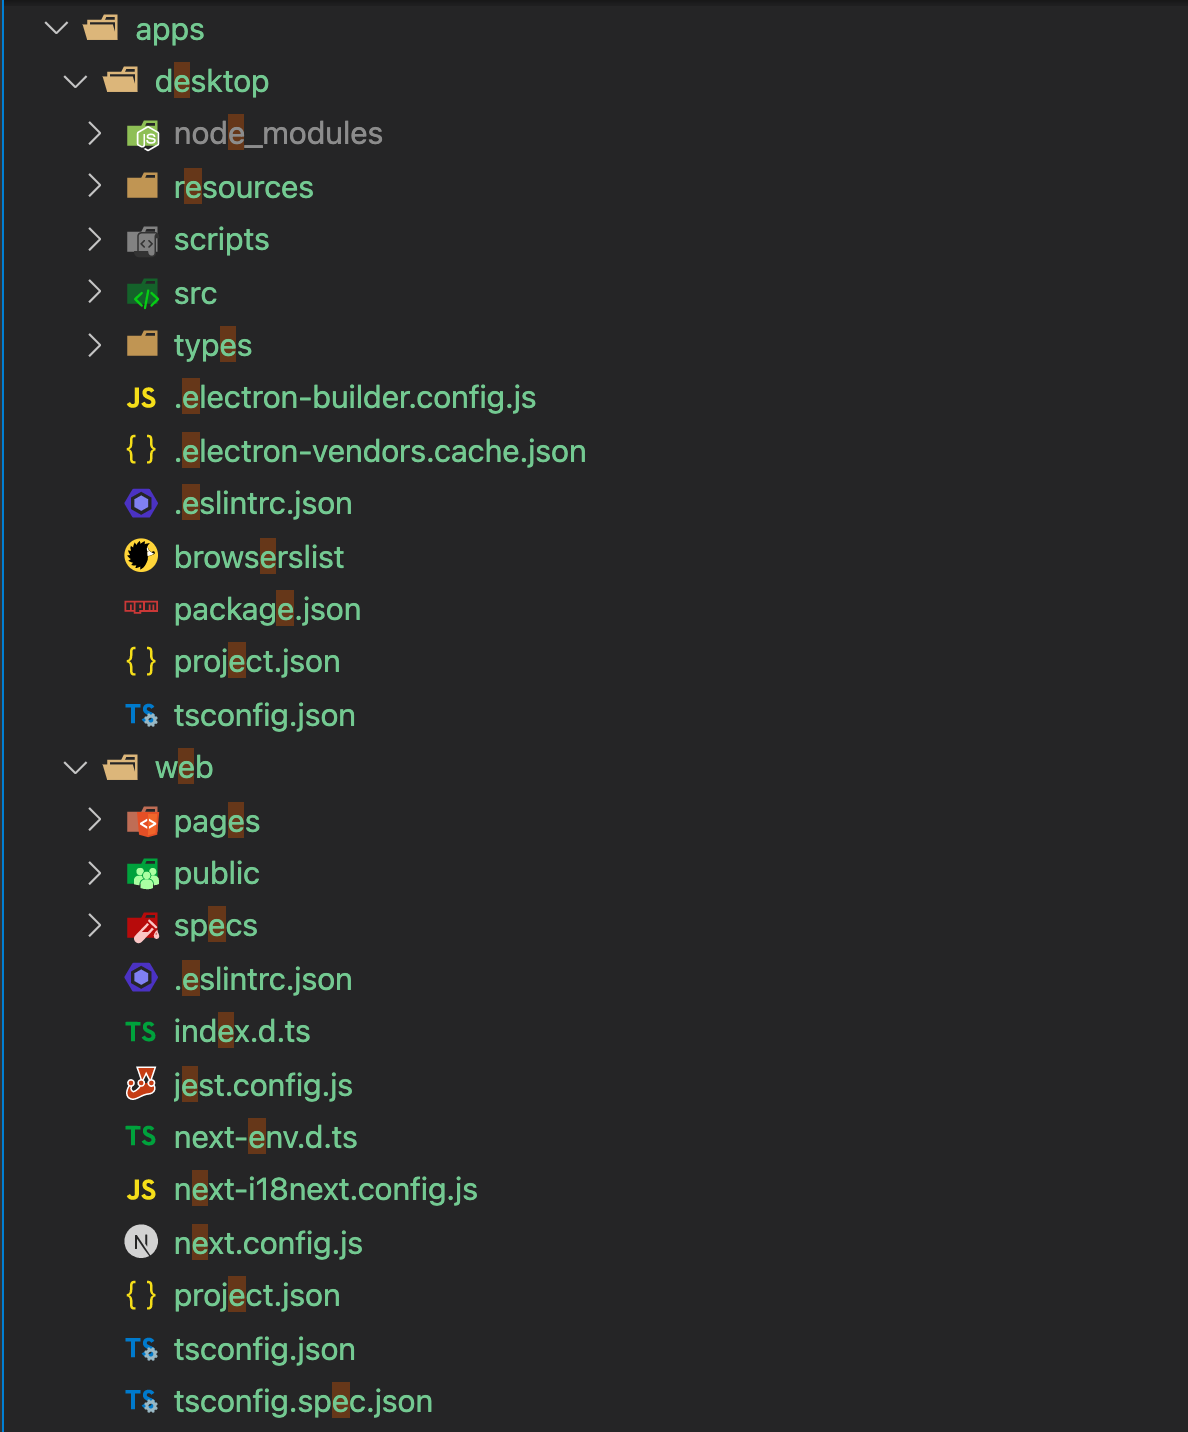1188x1432 pixels.
Task: Open the project.json file under desktop
Action: pyautogui.click(x=257, y=660)
